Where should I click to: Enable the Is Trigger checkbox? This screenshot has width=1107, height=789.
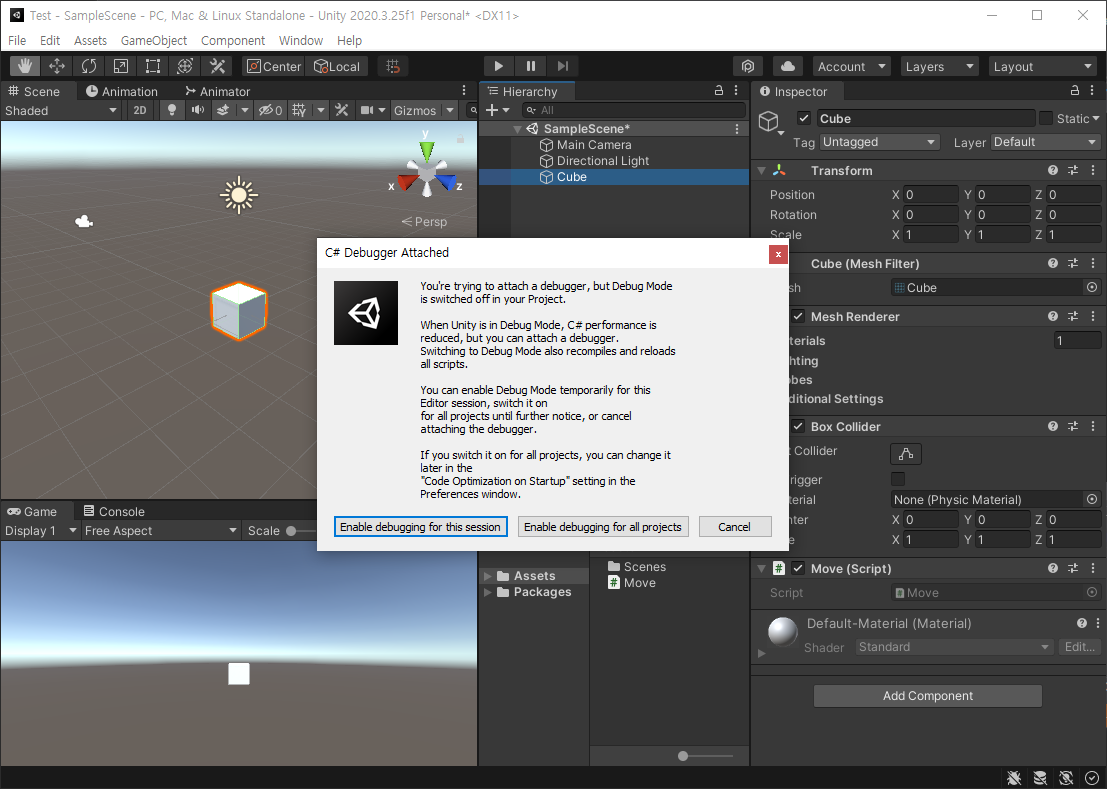click(897, 479)
